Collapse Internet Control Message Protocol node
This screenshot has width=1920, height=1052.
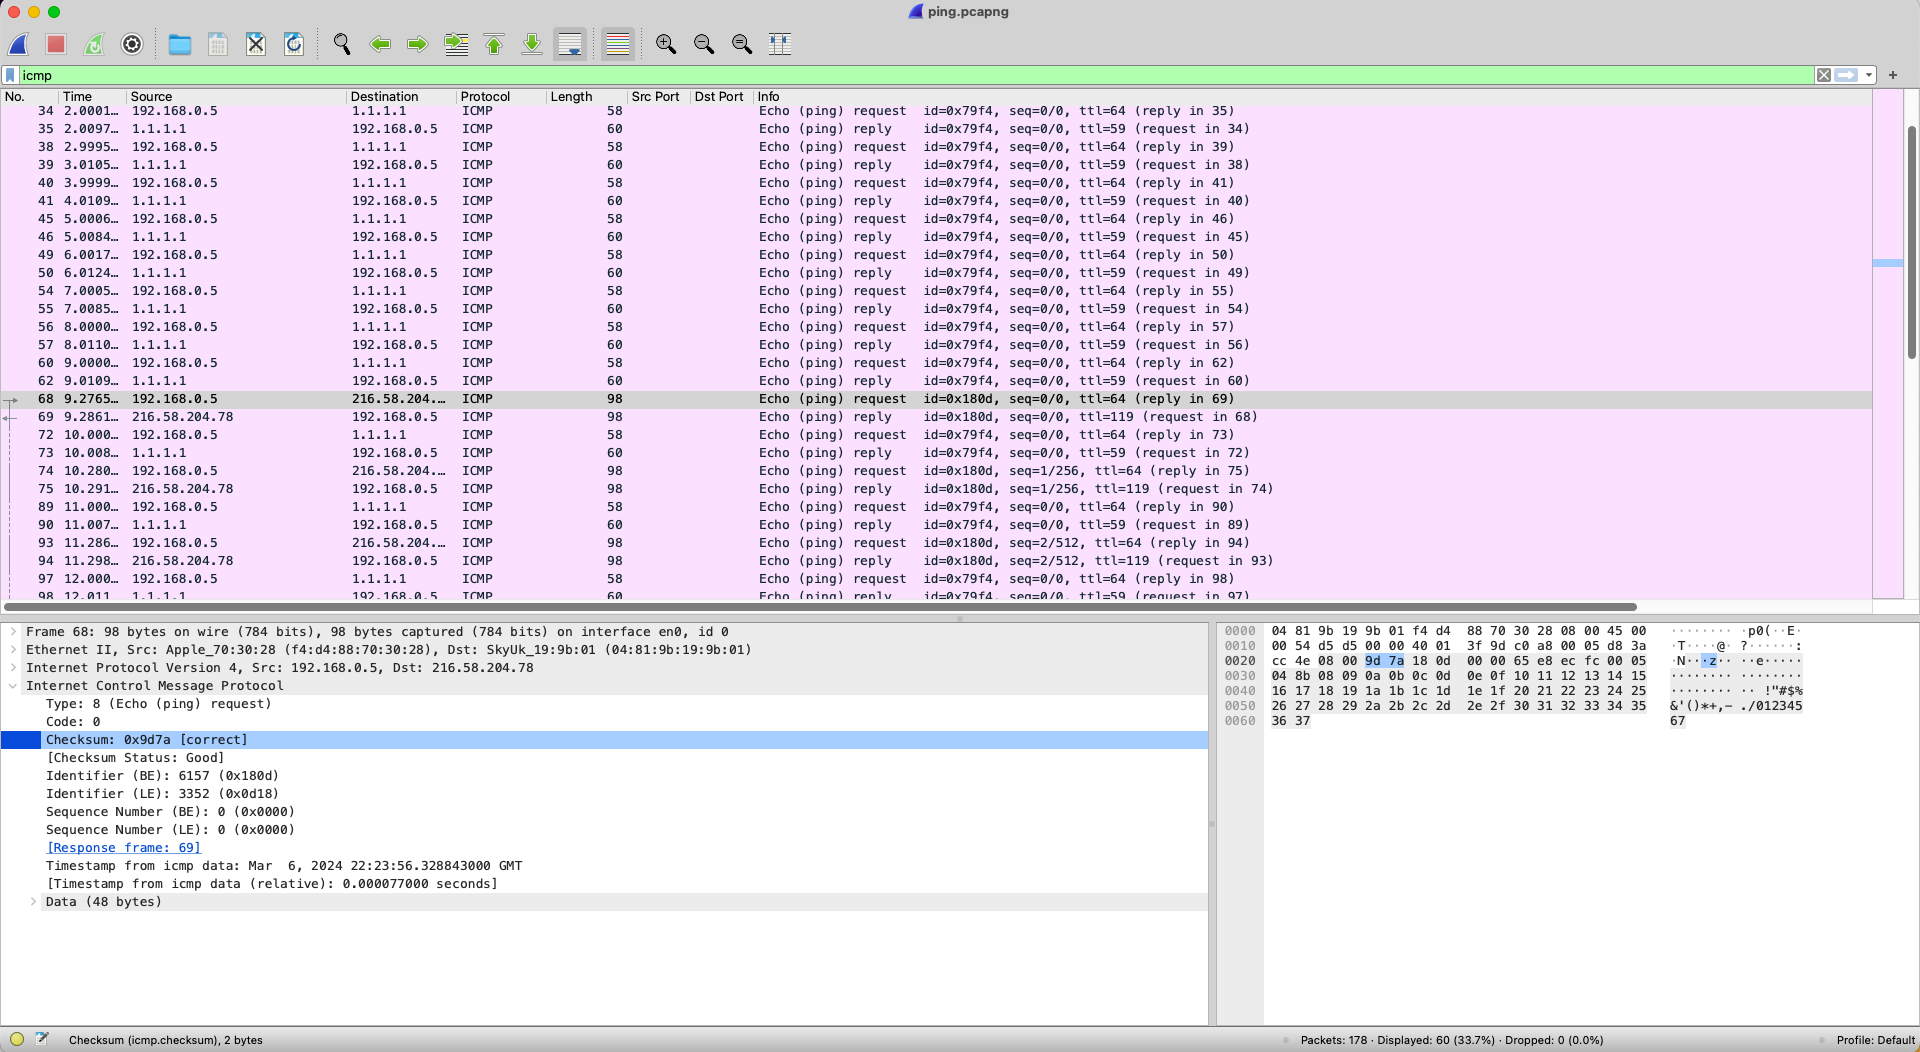coord(13,686)
